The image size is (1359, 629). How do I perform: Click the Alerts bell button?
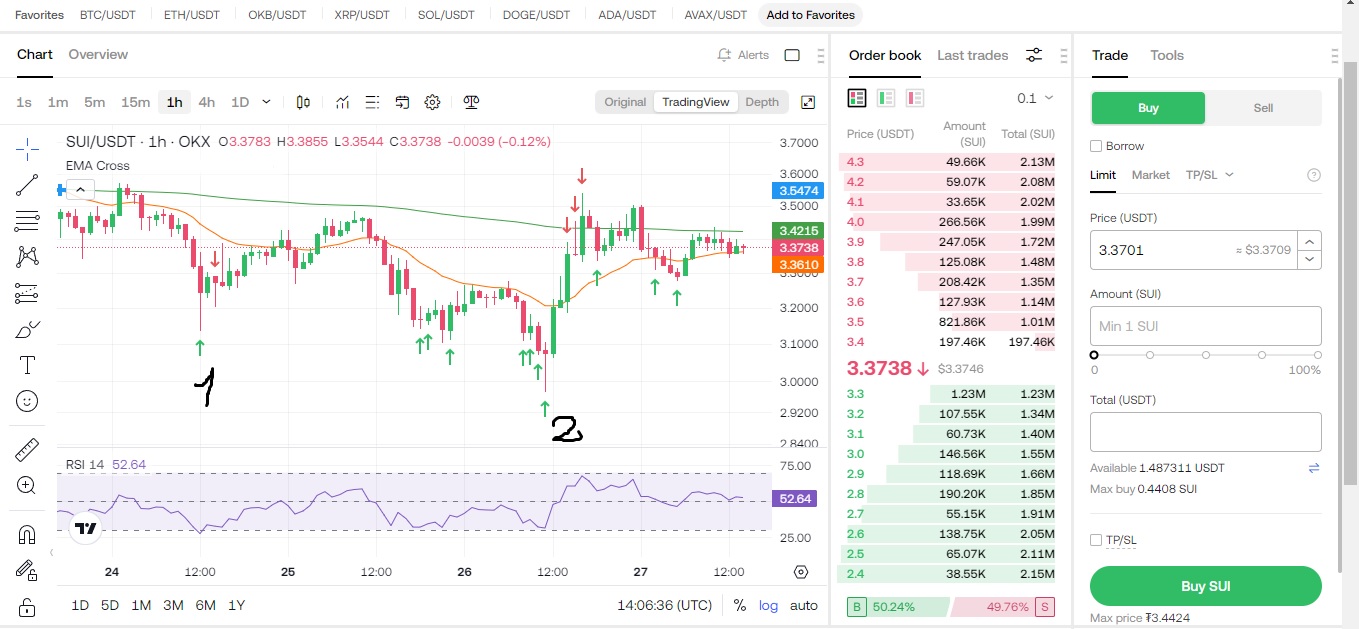tap(743, 55)
